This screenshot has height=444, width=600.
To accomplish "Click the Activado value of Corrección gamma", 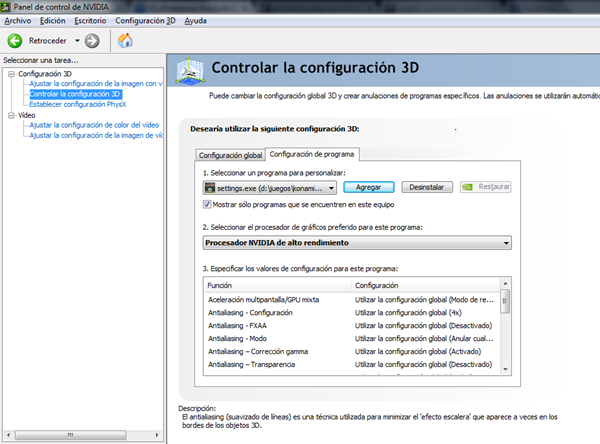I will click(x=418, y=352).
